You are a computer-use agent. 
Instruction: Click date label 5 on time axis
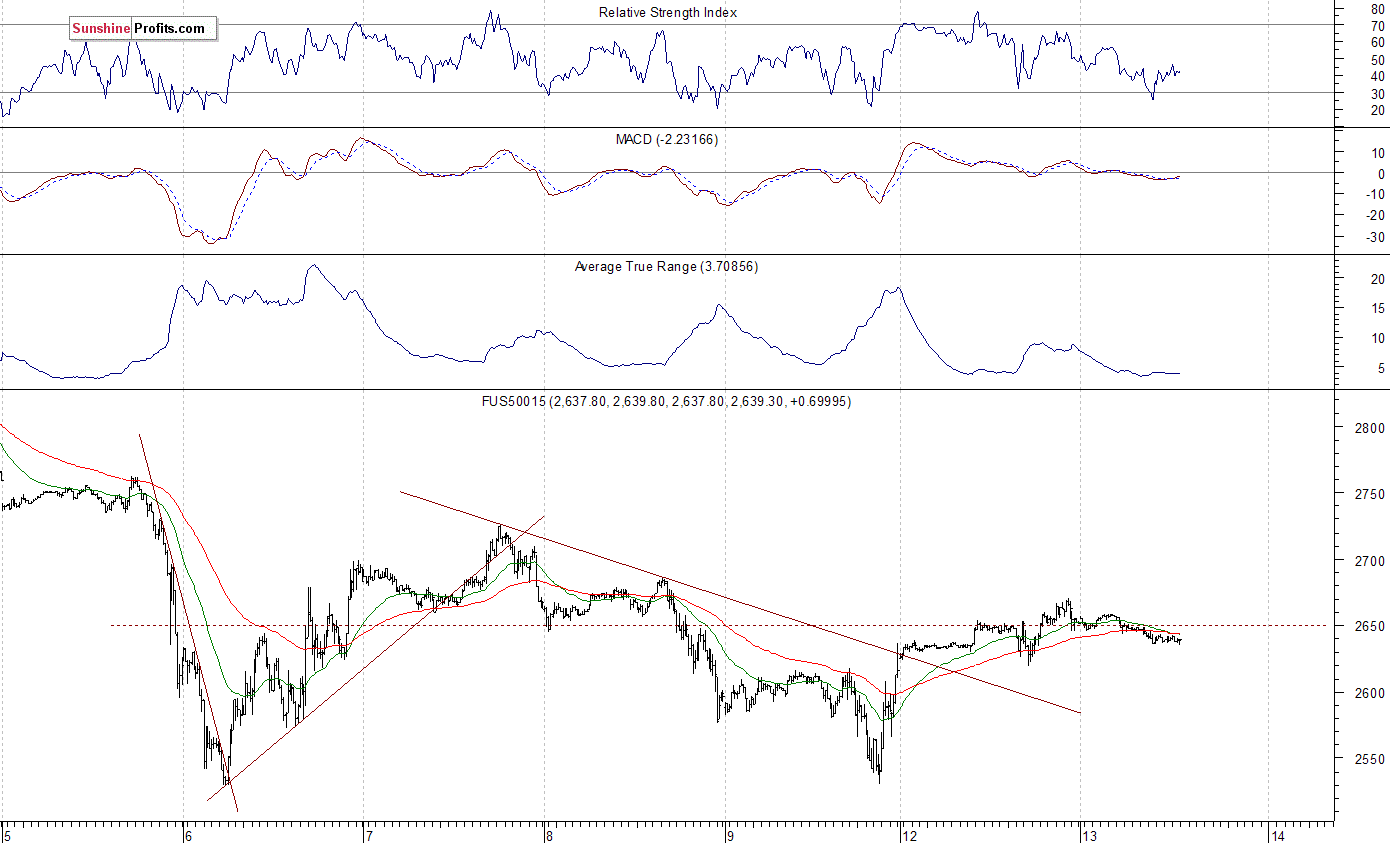pyautogui.click(x=7, y=835)
